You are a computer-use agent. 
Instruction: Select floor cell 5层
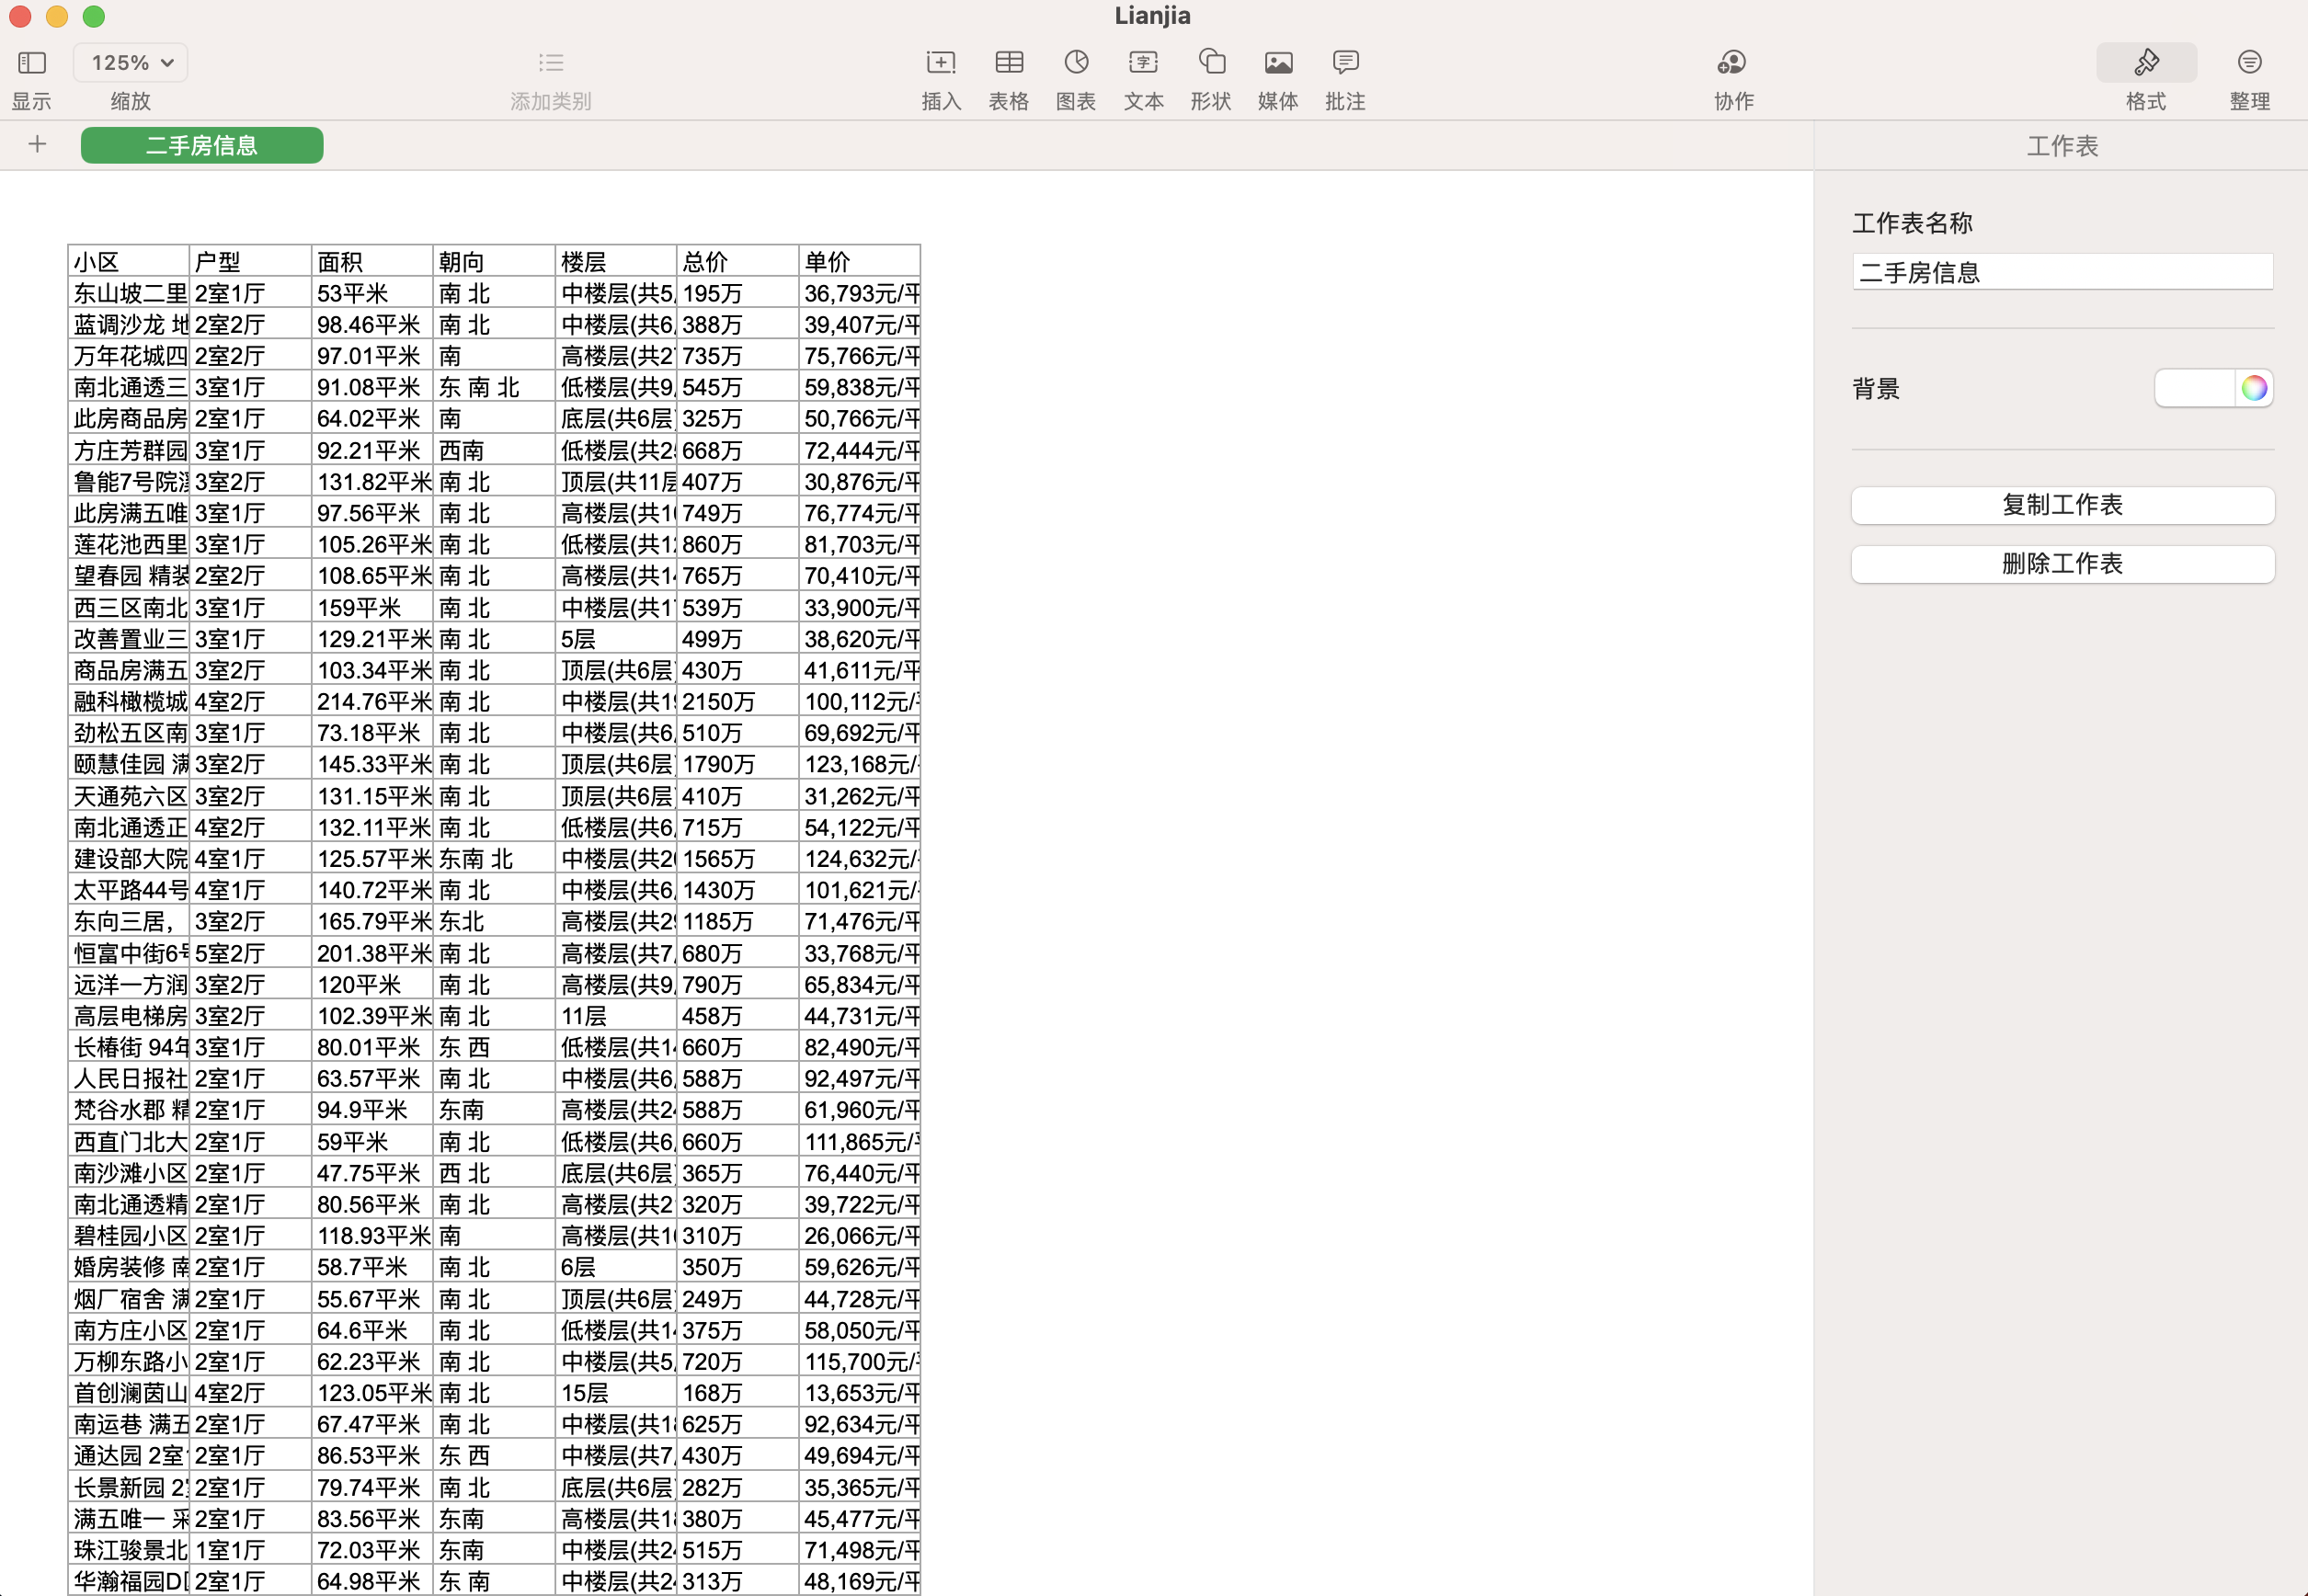point(617,638)
